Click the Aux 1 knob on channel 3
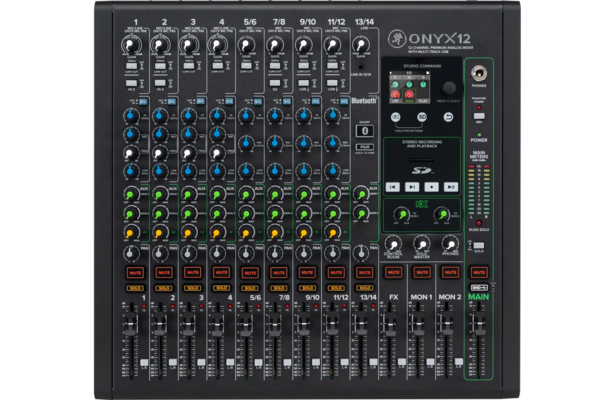Screen dimensions: 615x400 coord(188,194)
